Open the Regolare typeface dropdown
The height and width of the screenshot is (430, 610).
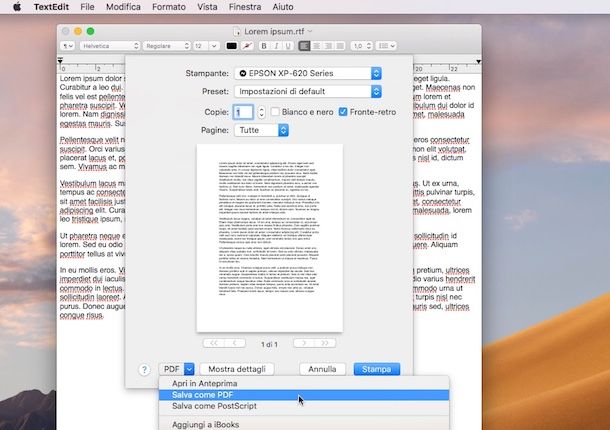pos(167,46)
